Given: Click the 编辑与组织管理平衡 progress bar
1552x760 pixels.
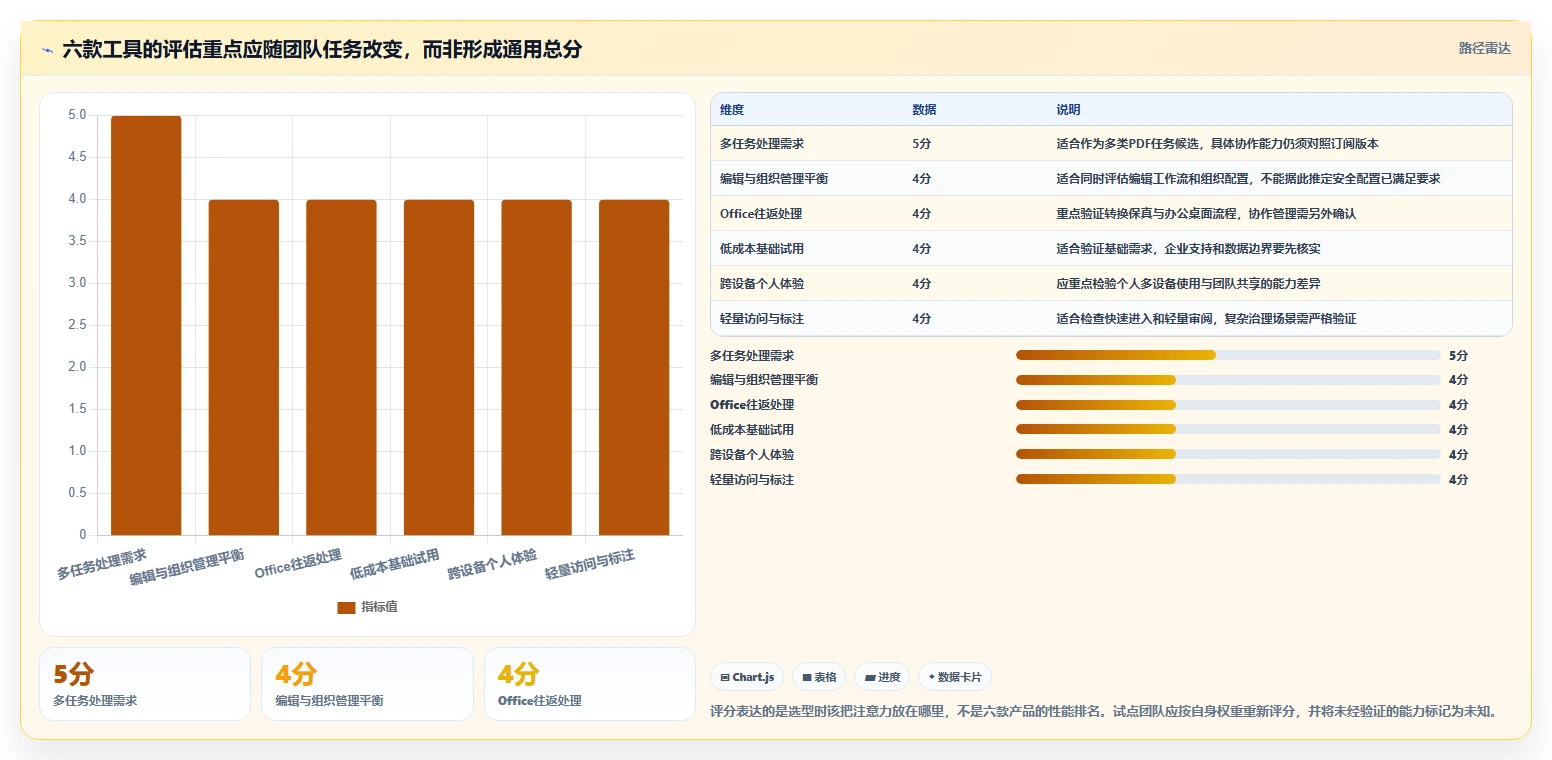Looking at the screenshot, I should click(1228, 380).
